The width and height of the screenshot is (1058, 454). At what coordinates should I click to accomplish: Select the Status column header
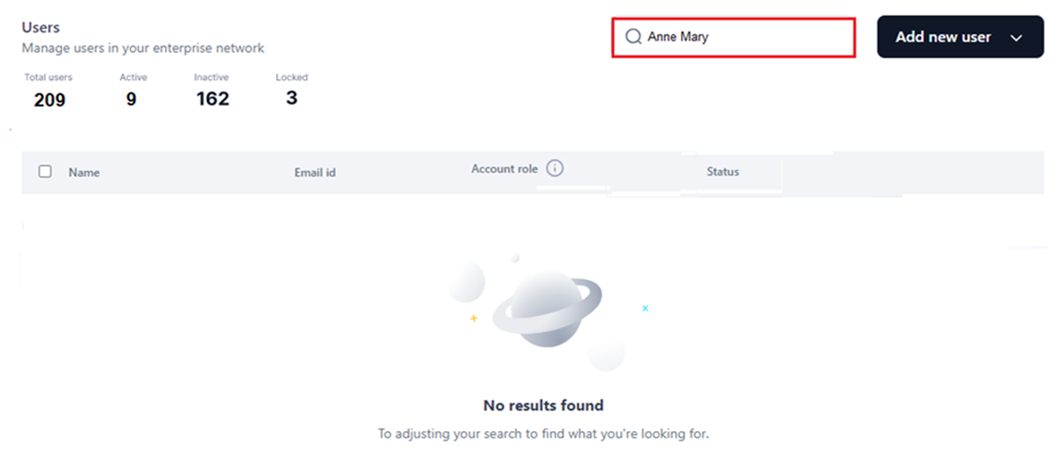[x=723, y=172]
